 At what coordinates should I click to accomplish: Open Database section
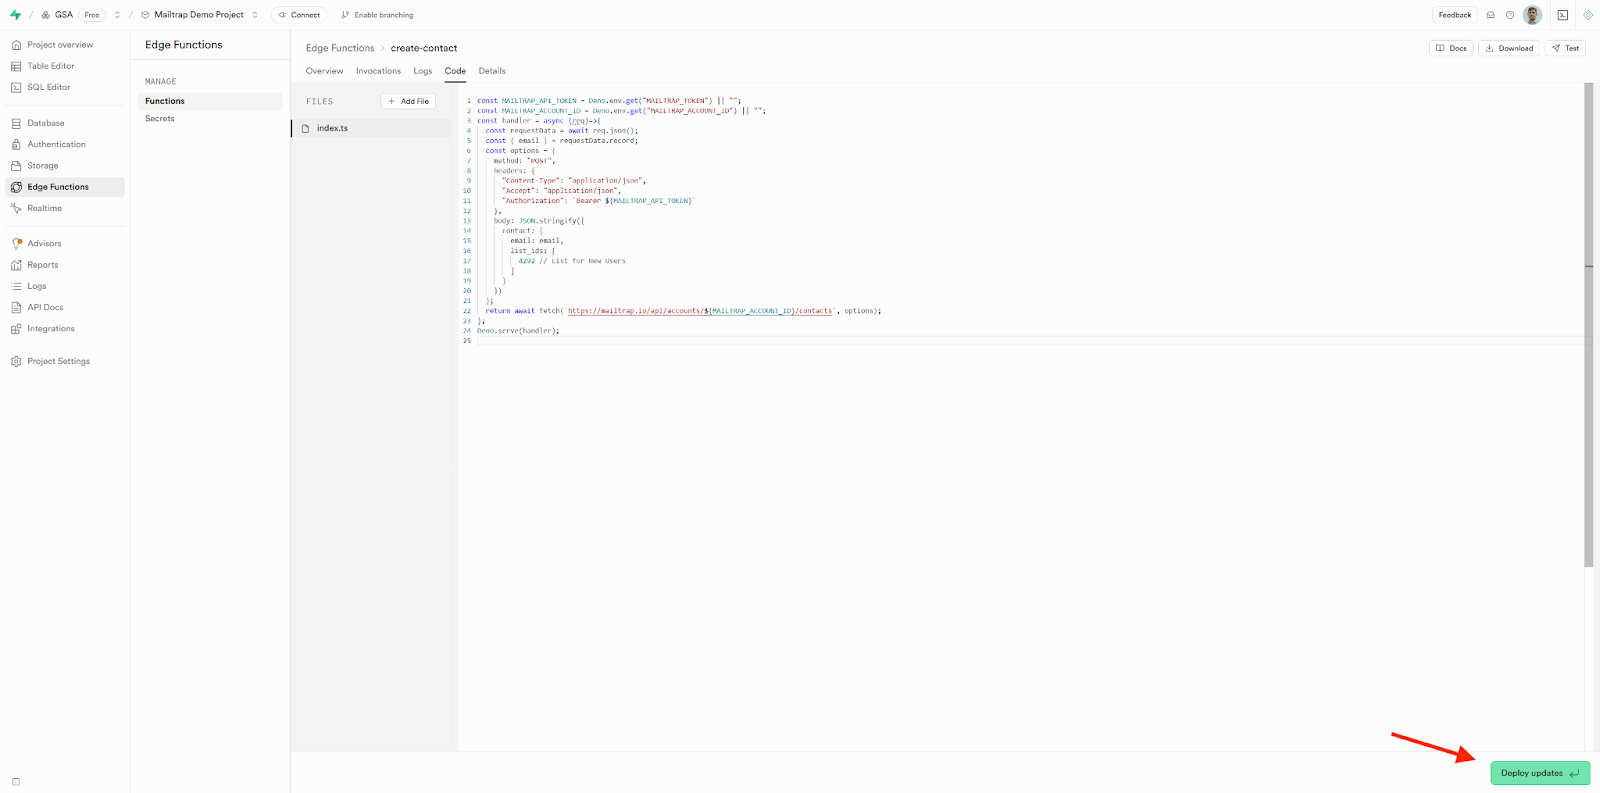pos(46,123)
